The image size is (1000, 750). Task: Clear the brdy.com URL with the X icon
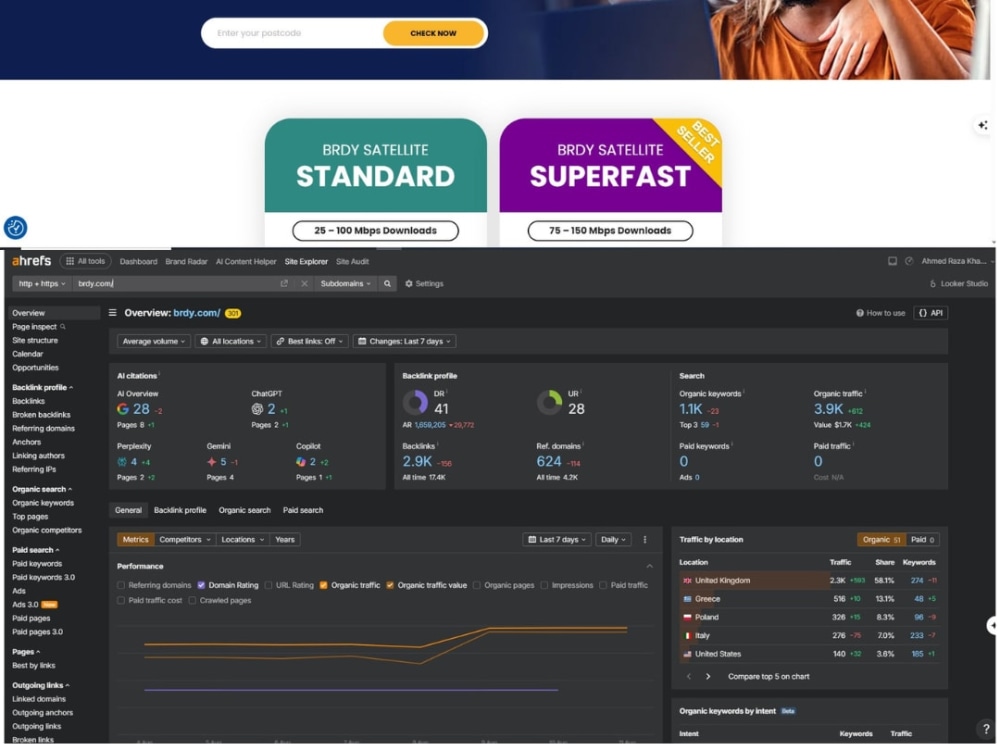304,284
